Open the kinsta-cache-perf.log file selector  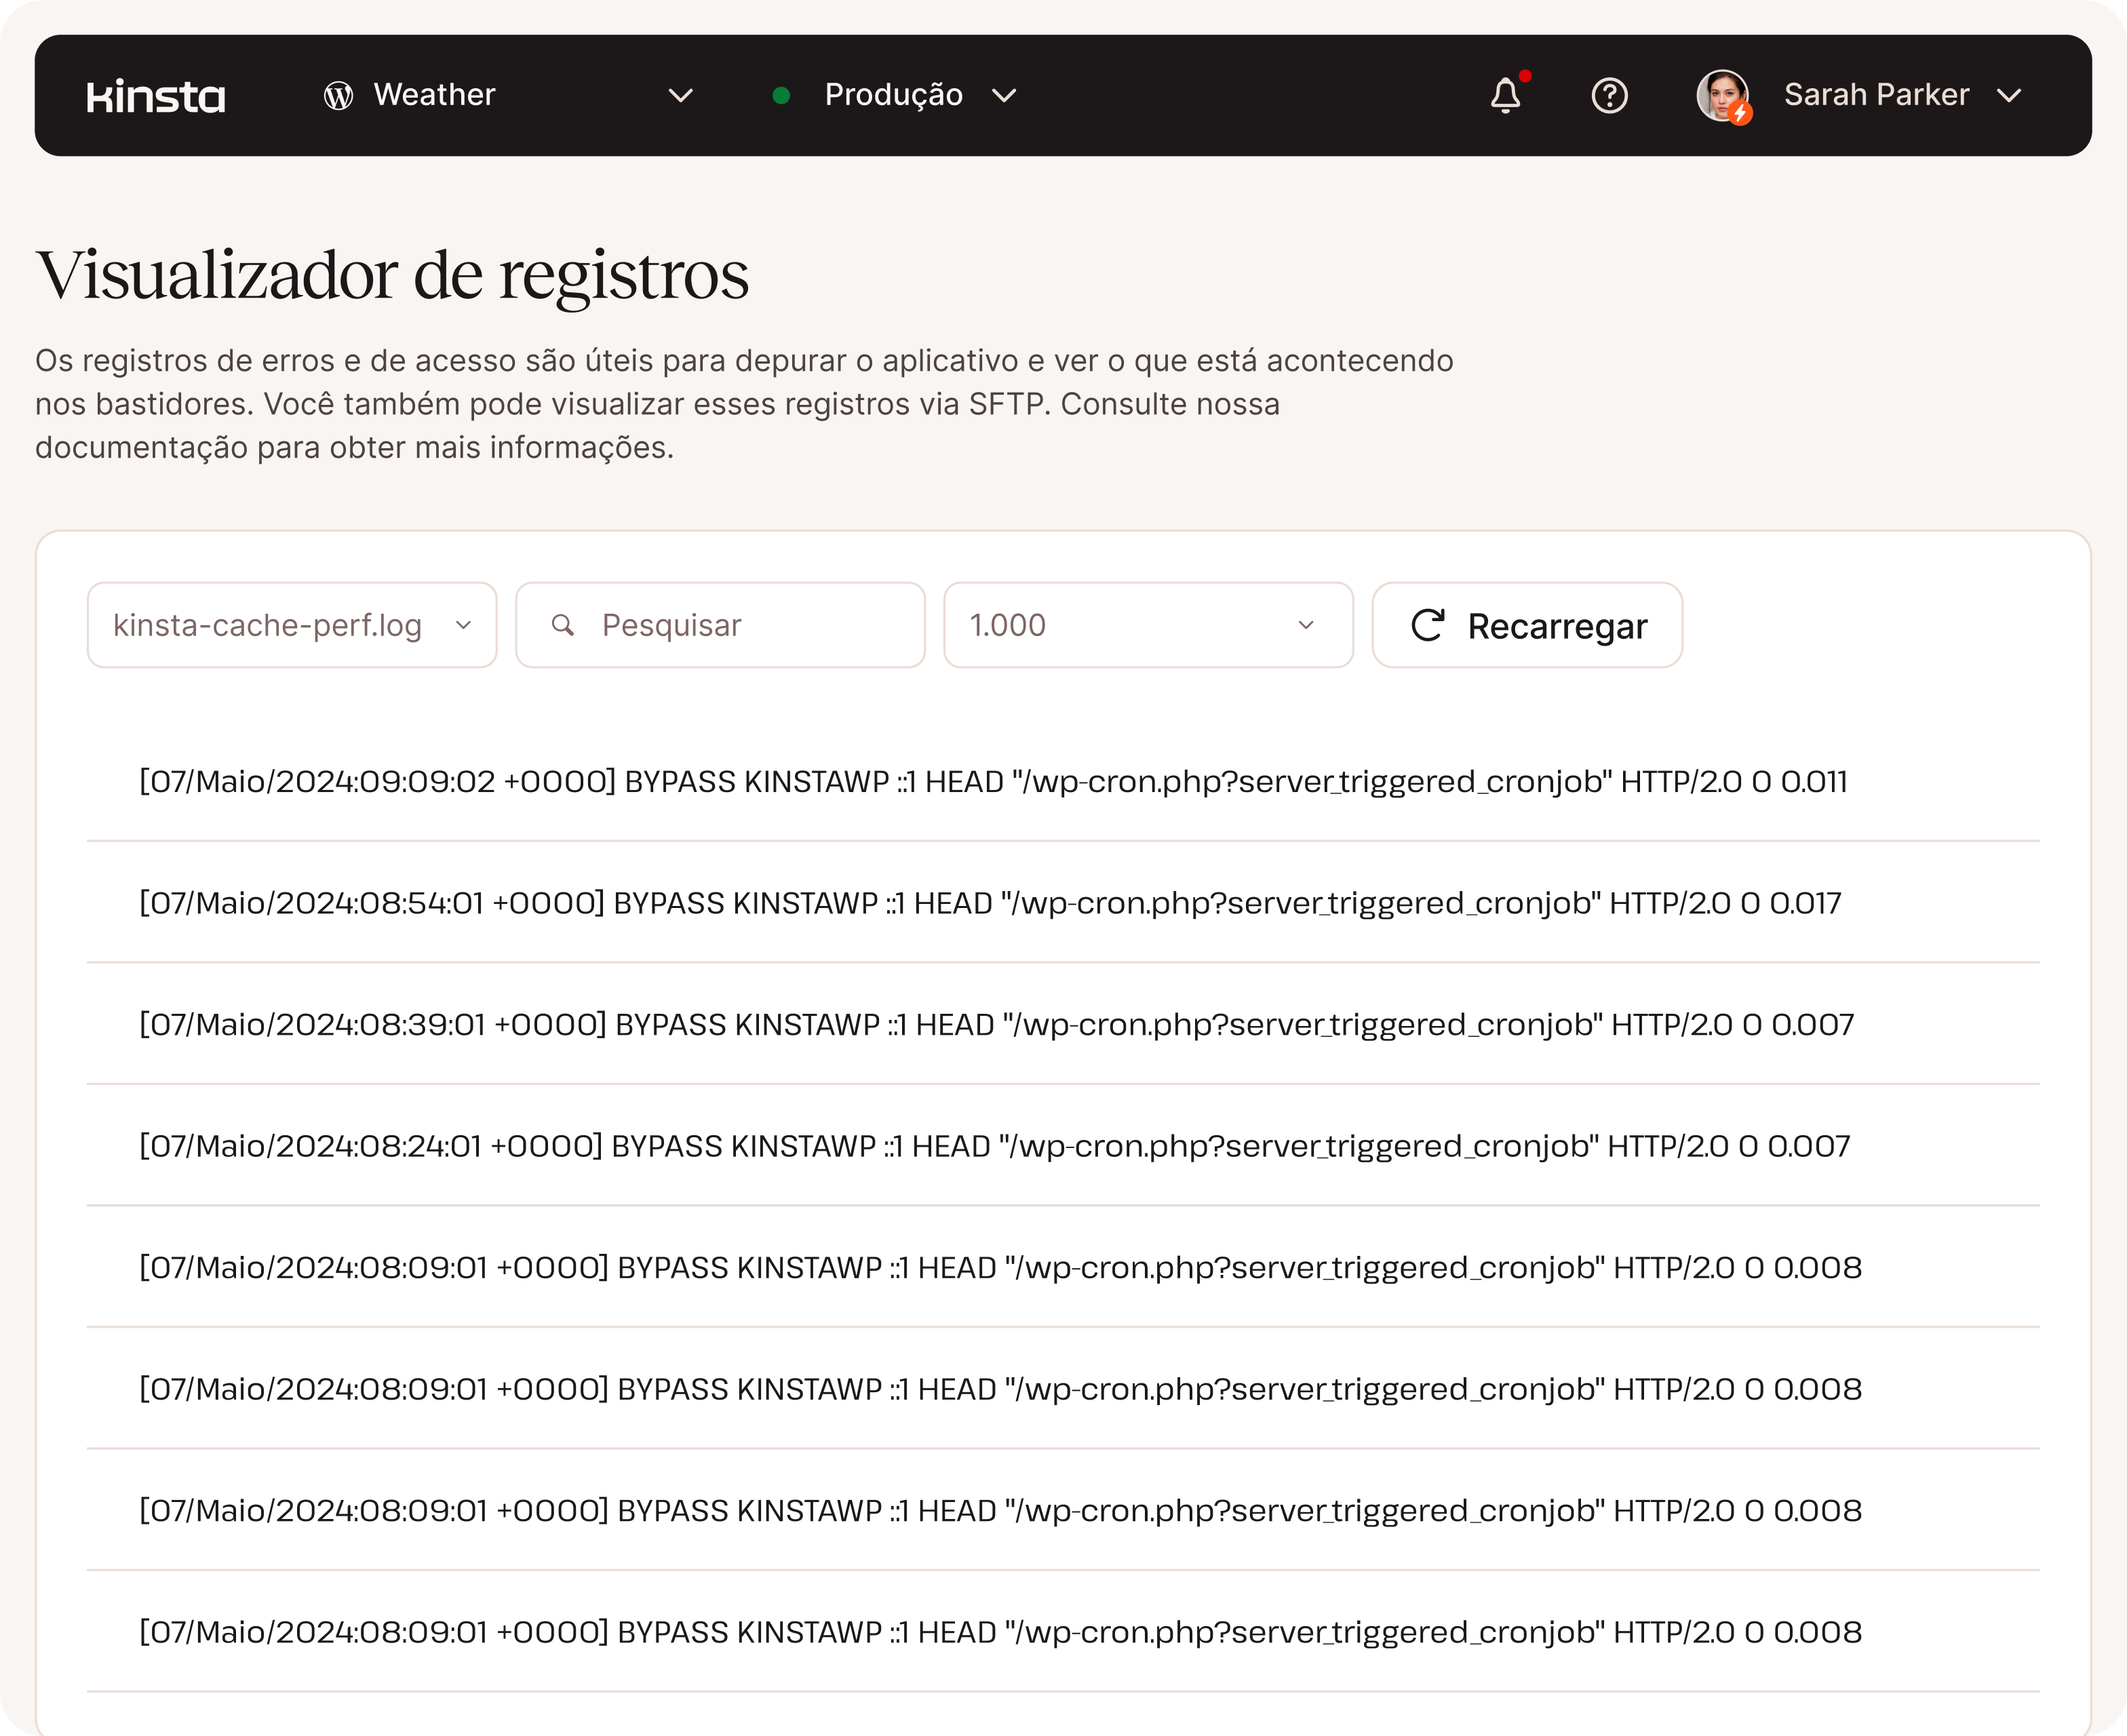[x=291, y=625]
